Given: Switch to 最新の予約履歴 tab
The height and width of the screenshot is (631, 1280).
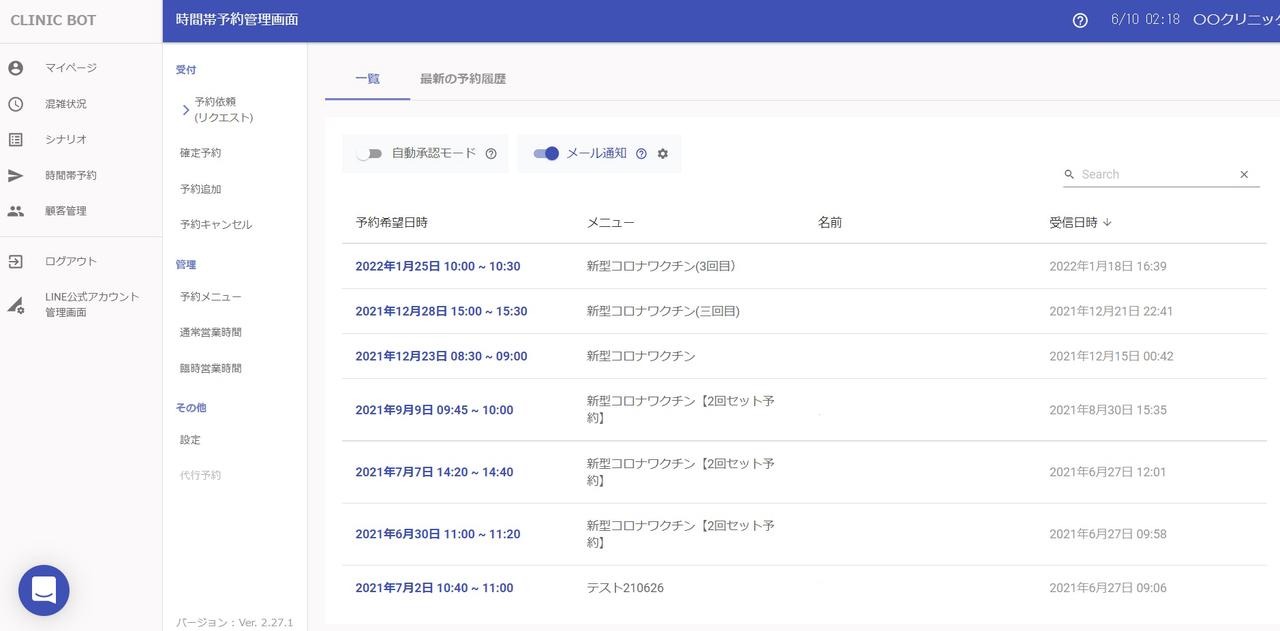Looking at the screenshot, I should point(463,79).
